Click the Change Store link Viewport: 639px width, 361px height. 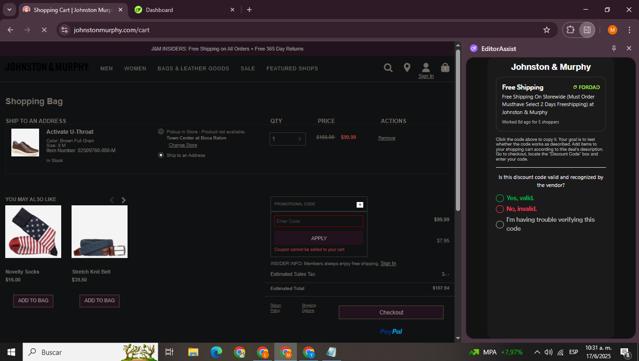click(x=183, y=145)
